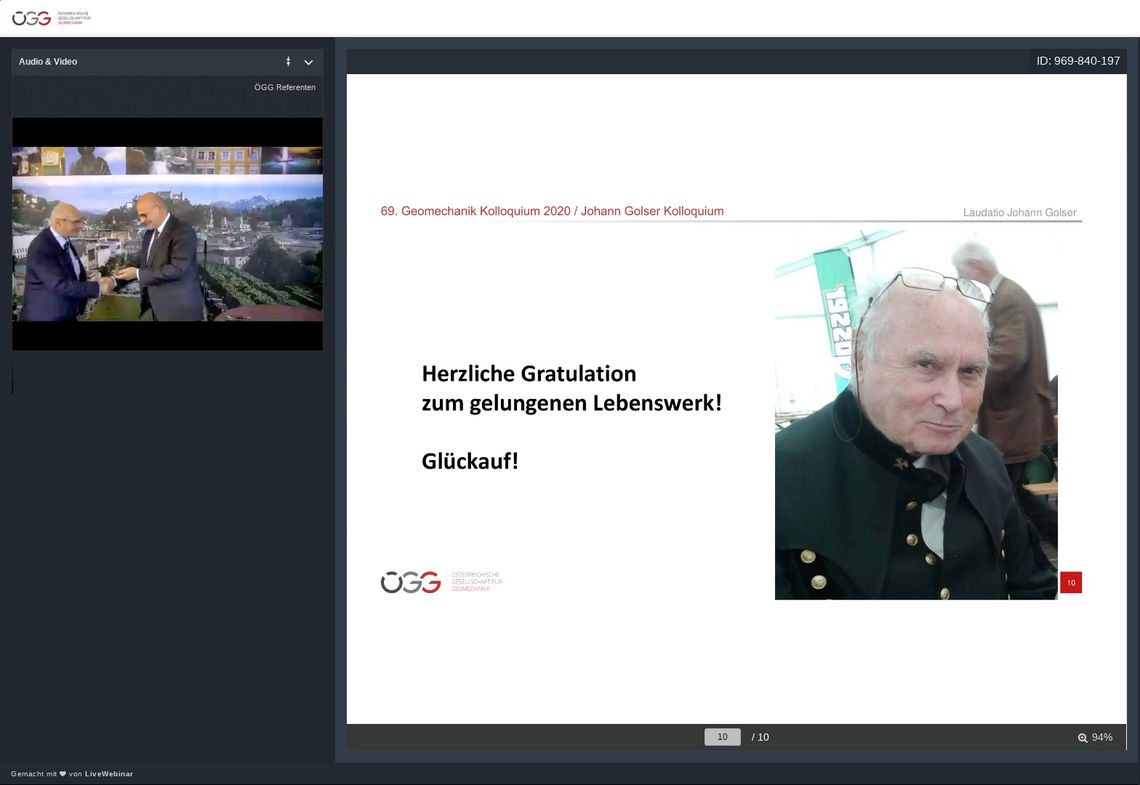
Task: Click the portrait photo on the slide
Action: tap(915, 415)
